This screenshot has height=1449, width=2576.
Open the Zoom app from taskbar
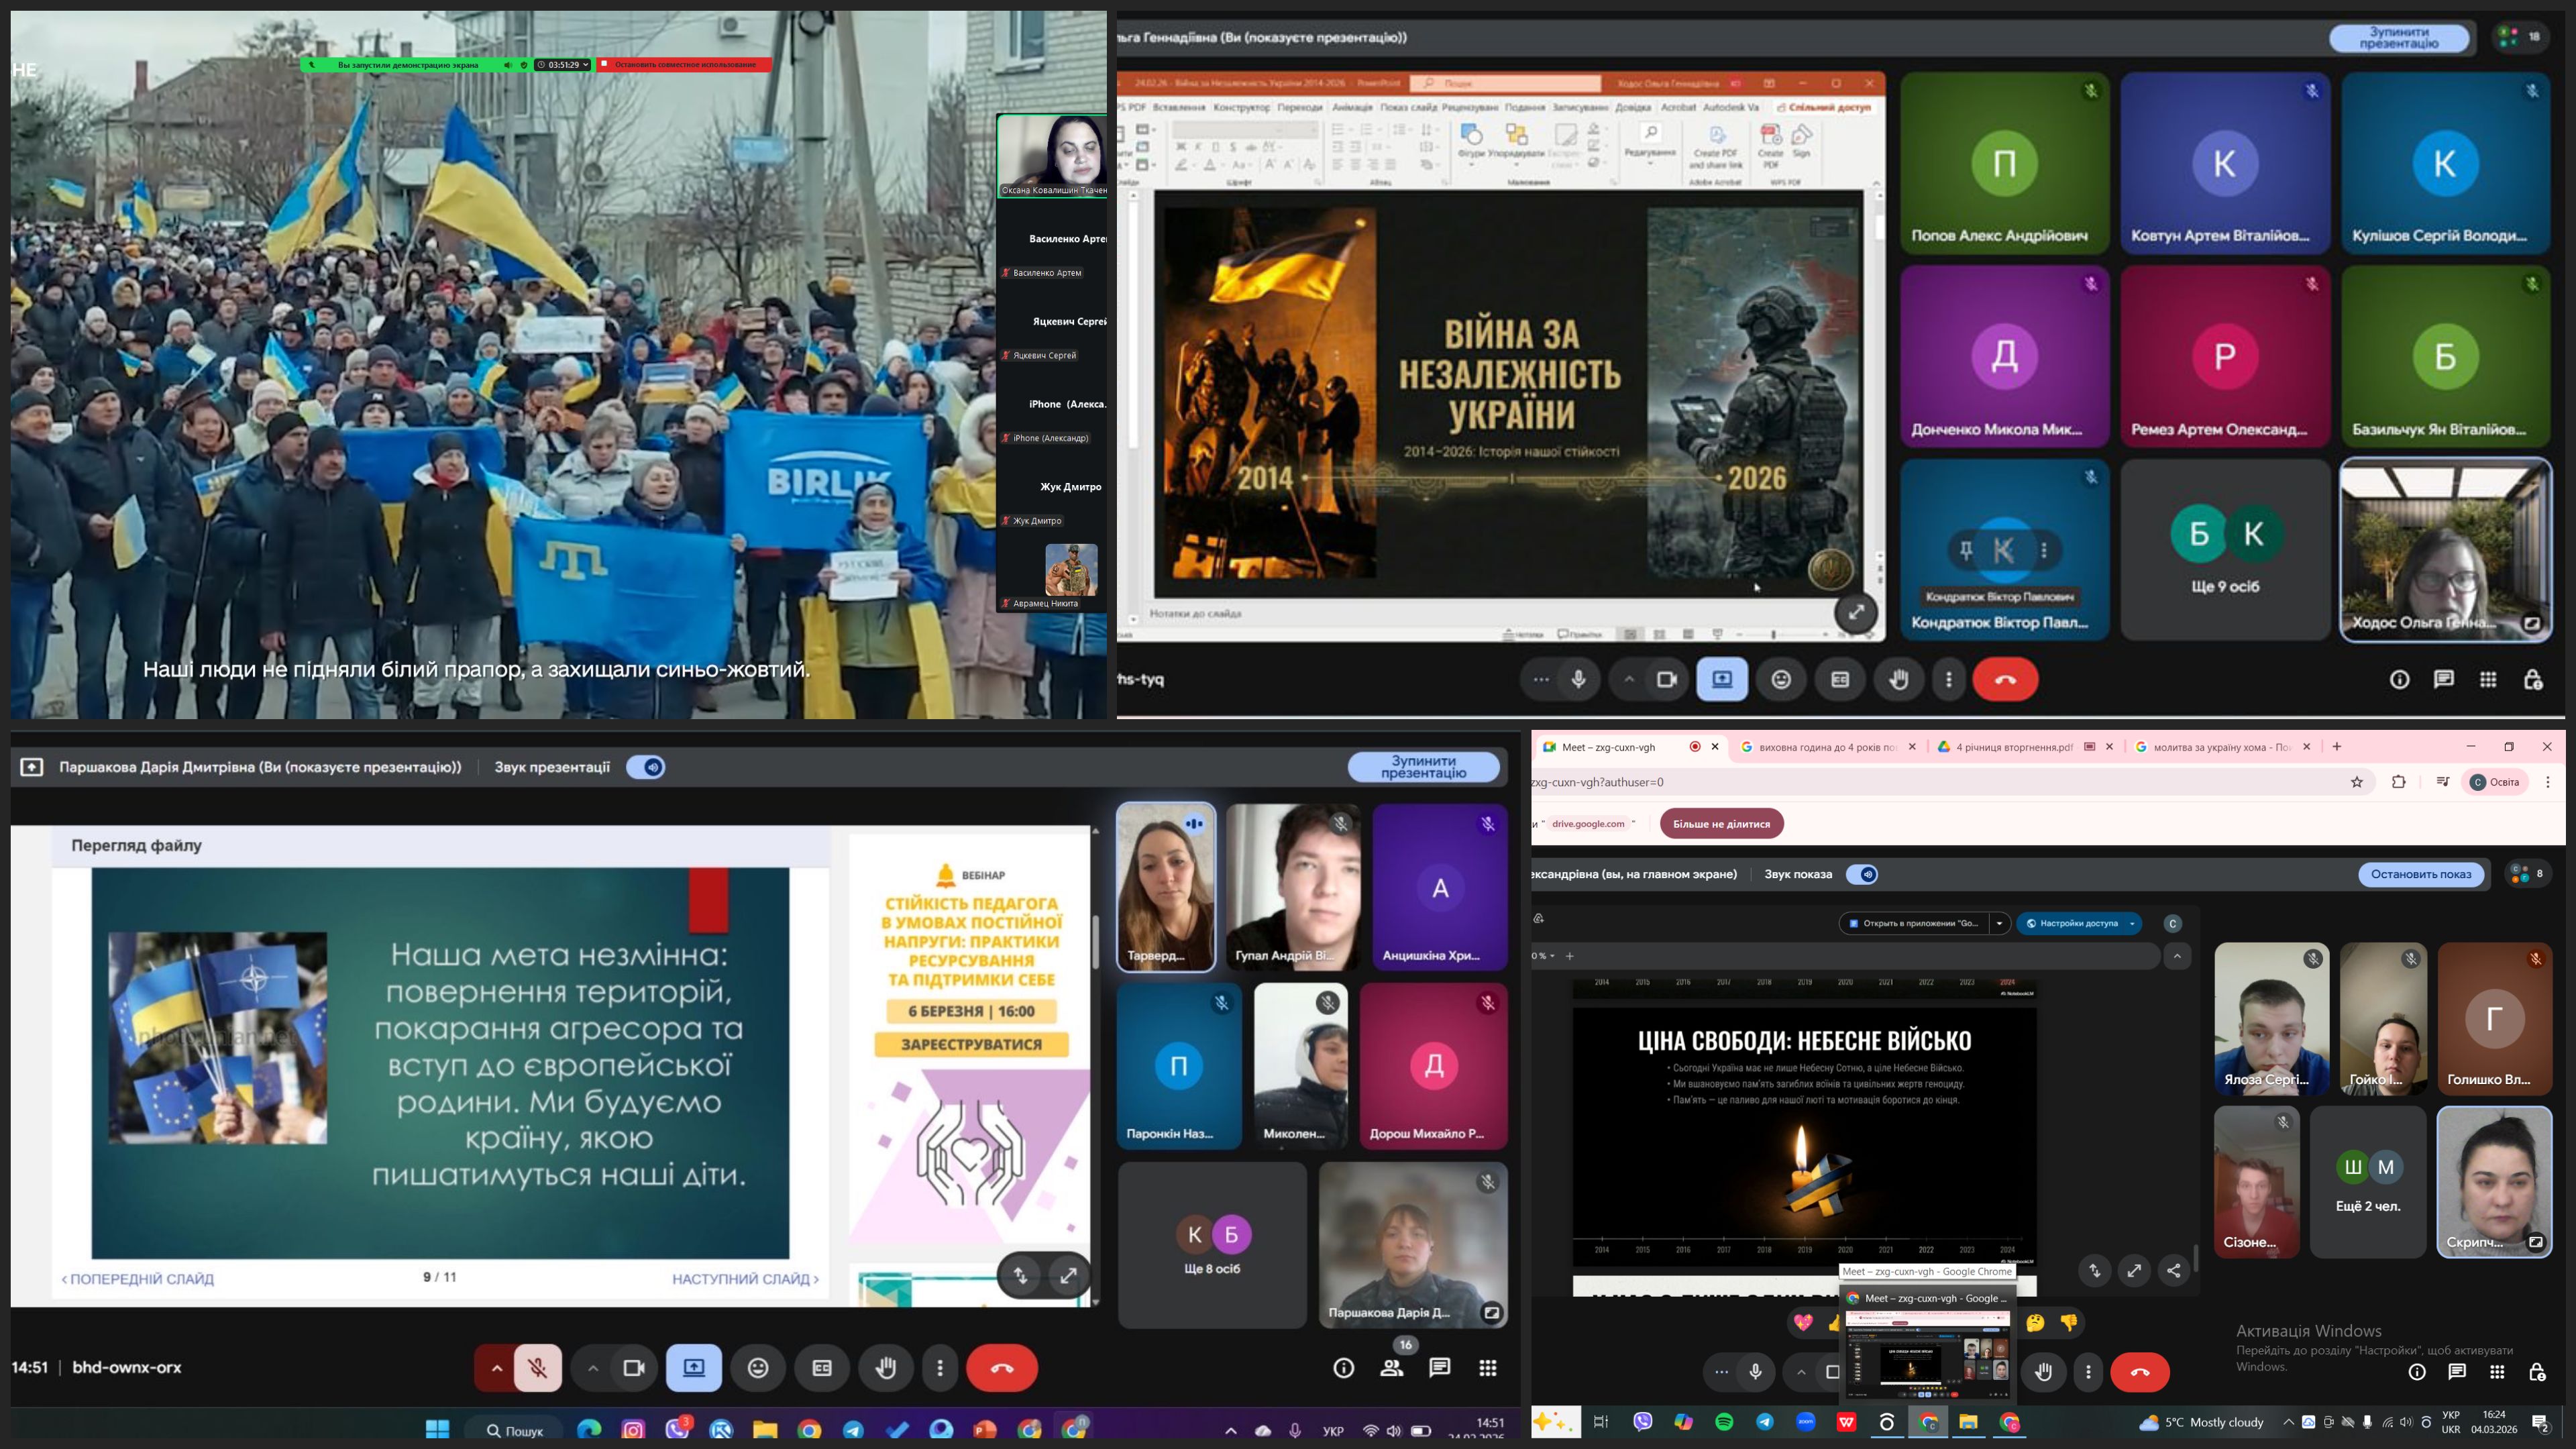(1805, 1422)
